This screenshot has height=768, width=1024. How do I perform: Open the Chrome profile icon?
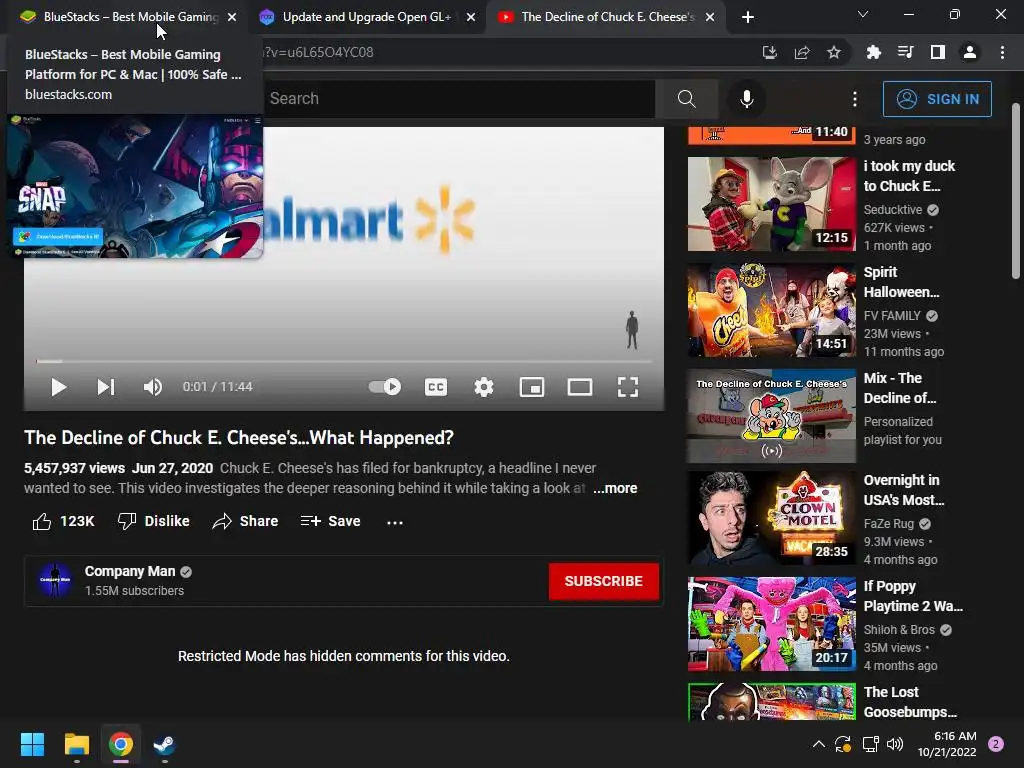[x=970, y=53]
